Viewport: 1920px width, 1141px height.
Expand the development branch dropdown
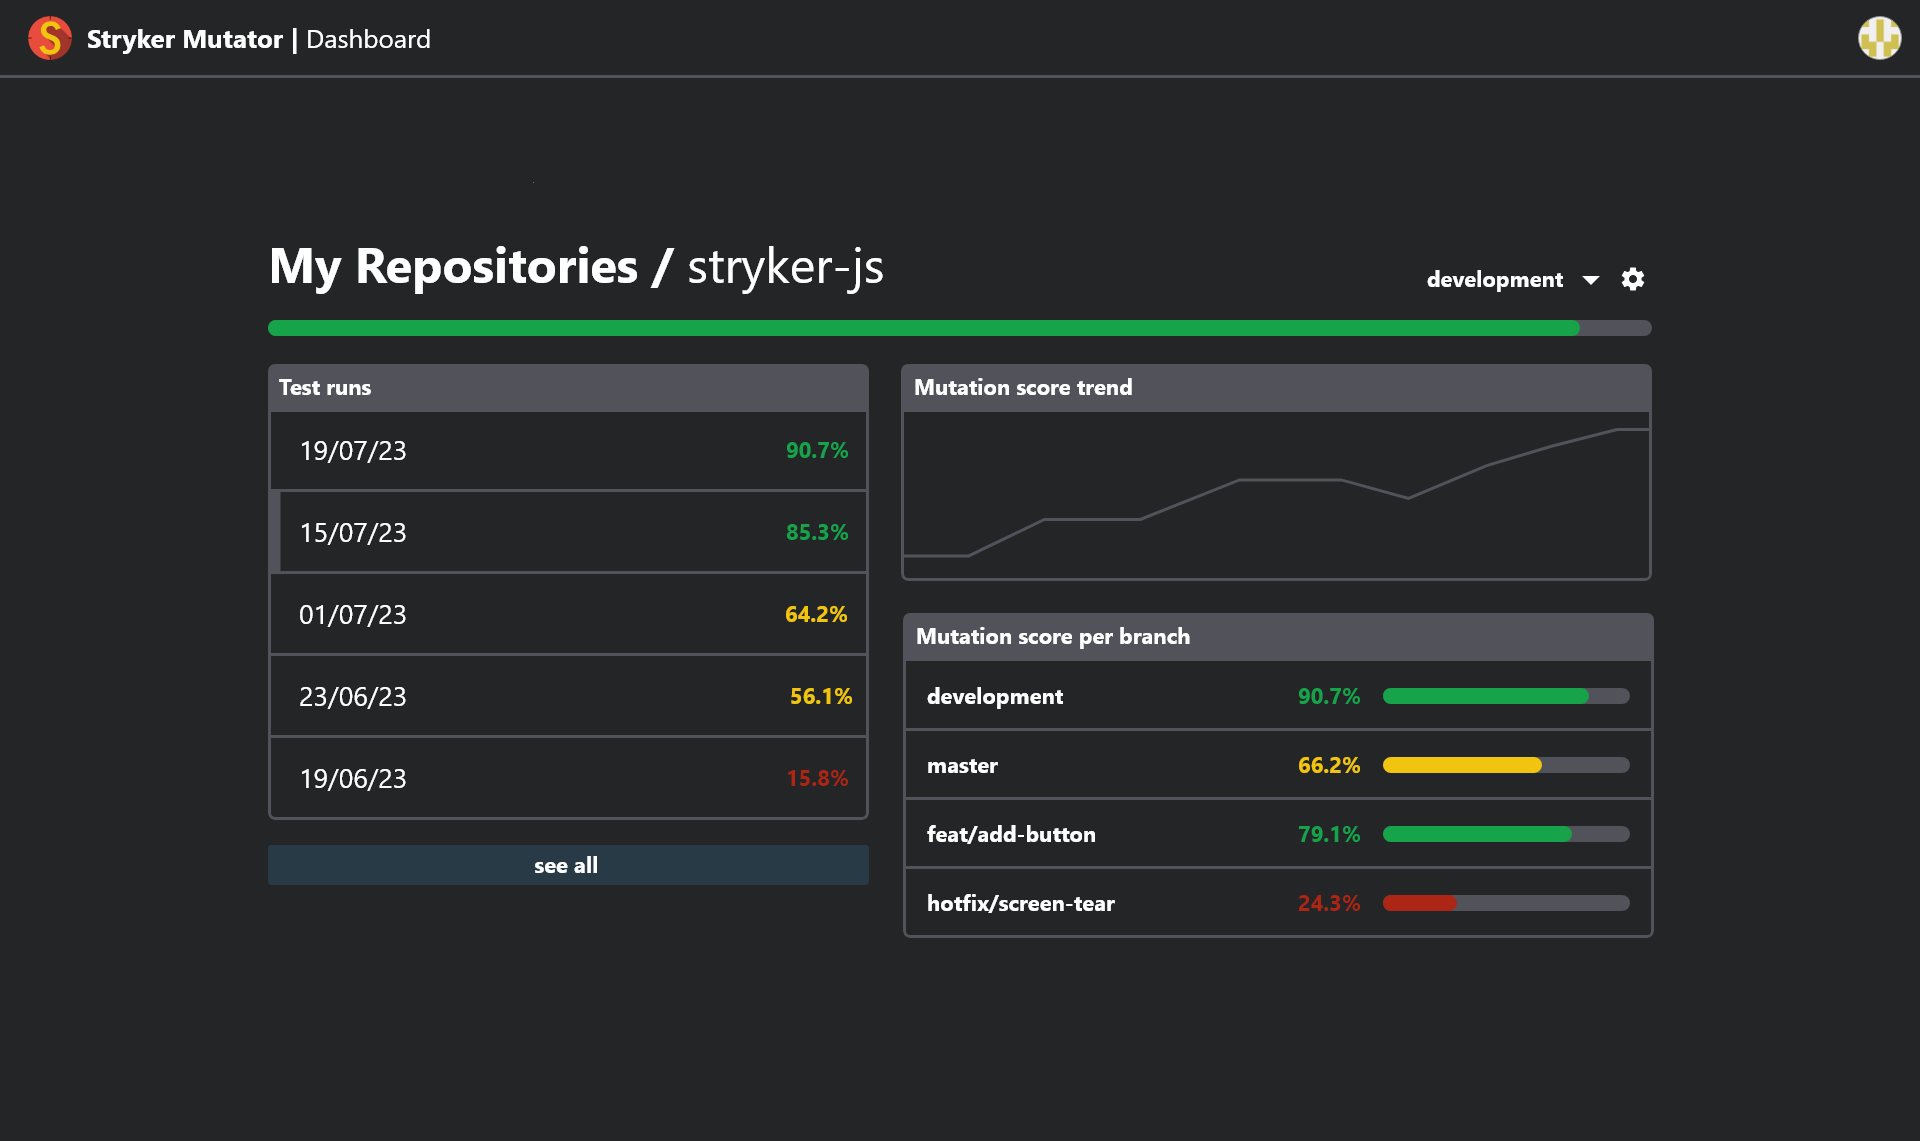point(1591,280)
